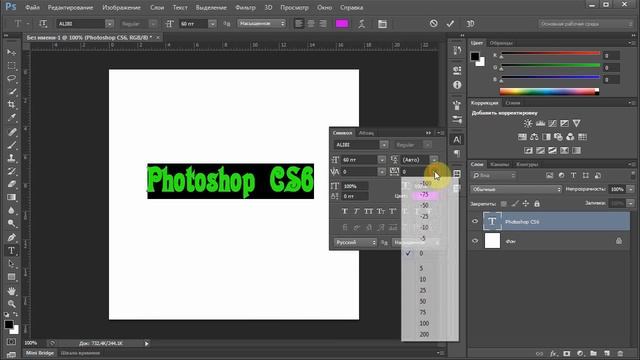This screenshot has height=360, width=640.
Task: Hide the Photoshop CS6 text layer
Action: coord(475,221)
